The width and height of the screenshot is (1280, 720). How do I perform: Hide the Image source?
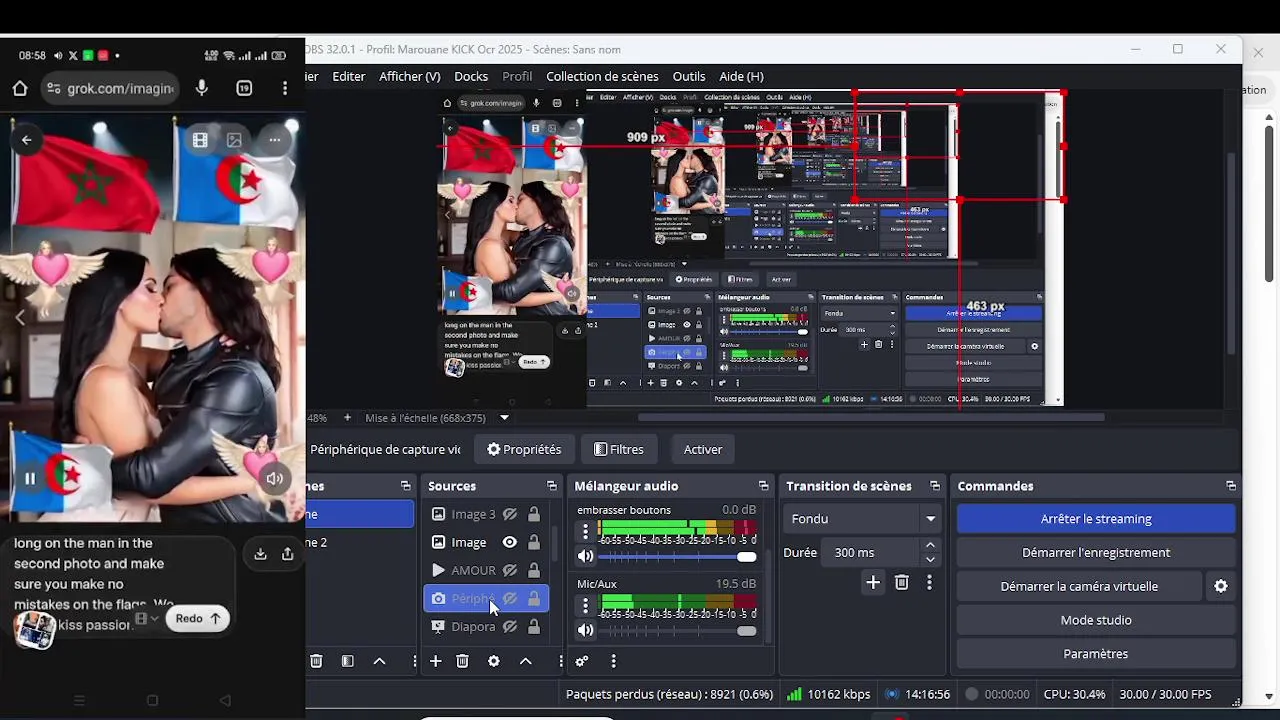pyautogui.click(x=510, y=542)
